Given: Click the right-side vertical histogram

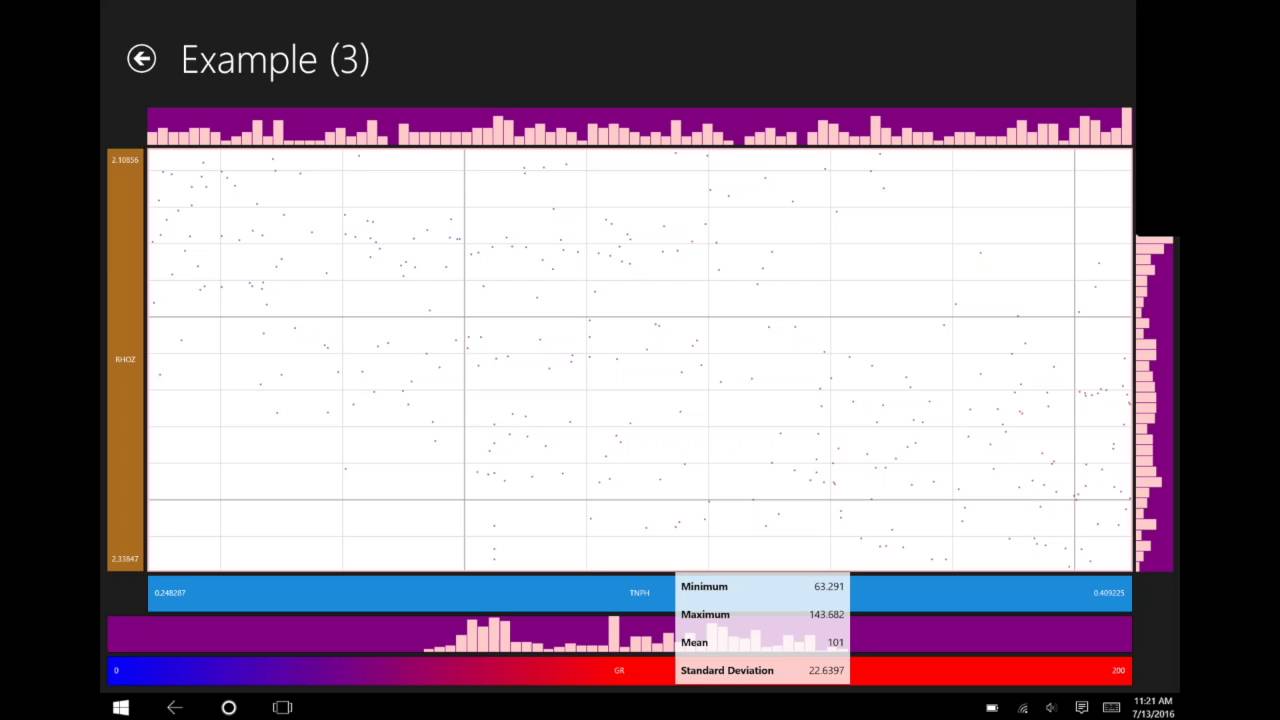Looking at the screenshot, I should pos(1154,405).
